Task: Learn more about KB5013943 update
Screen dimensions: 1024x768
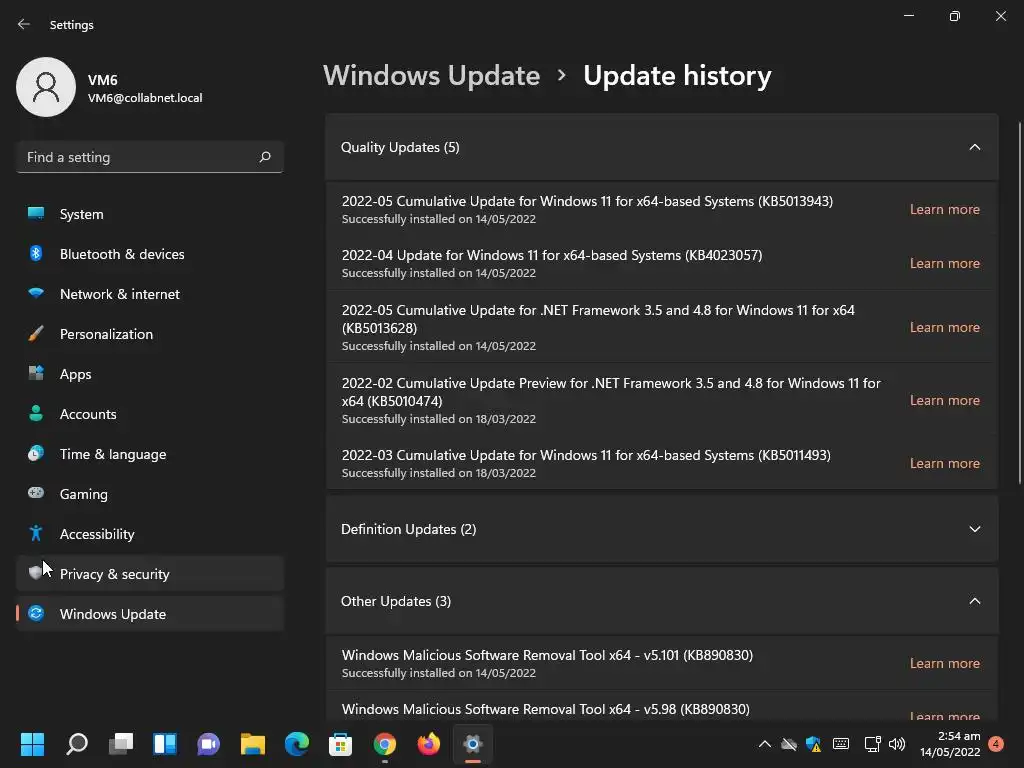Action: pyautogui.click(x=944, y=209)
